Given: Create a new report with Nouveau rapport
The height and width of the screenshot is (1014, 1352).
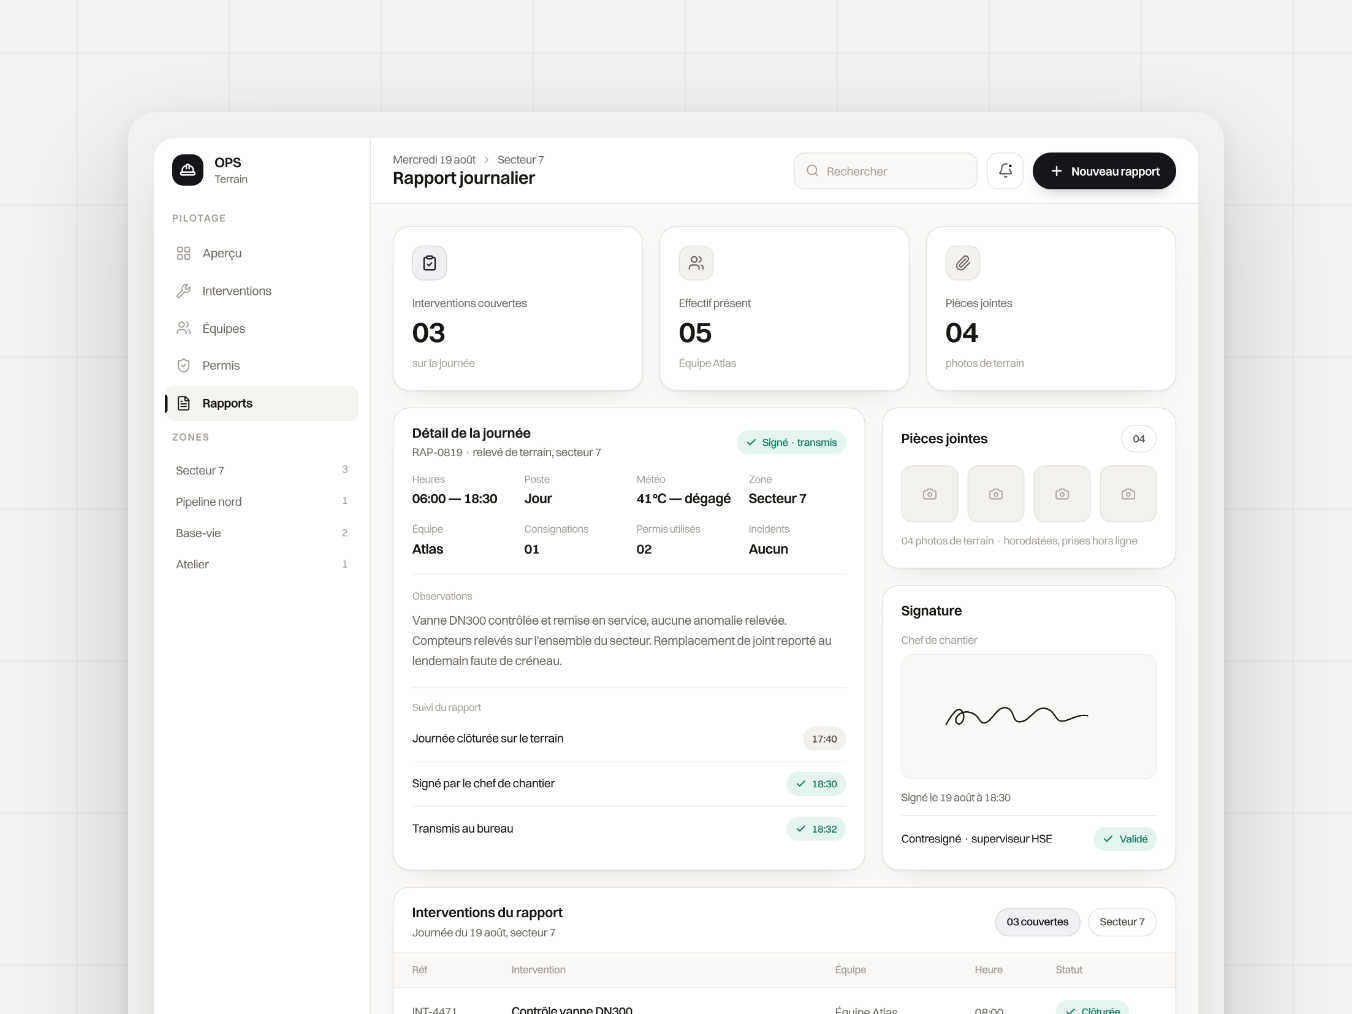Looking at the screenshot, I should click(x=1104, y=171).
